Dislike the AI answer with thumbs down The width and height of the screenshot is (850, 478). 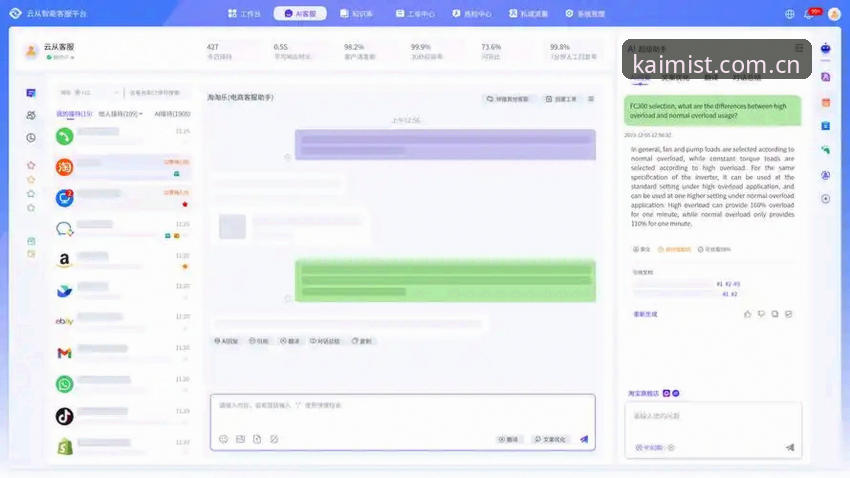761,314
